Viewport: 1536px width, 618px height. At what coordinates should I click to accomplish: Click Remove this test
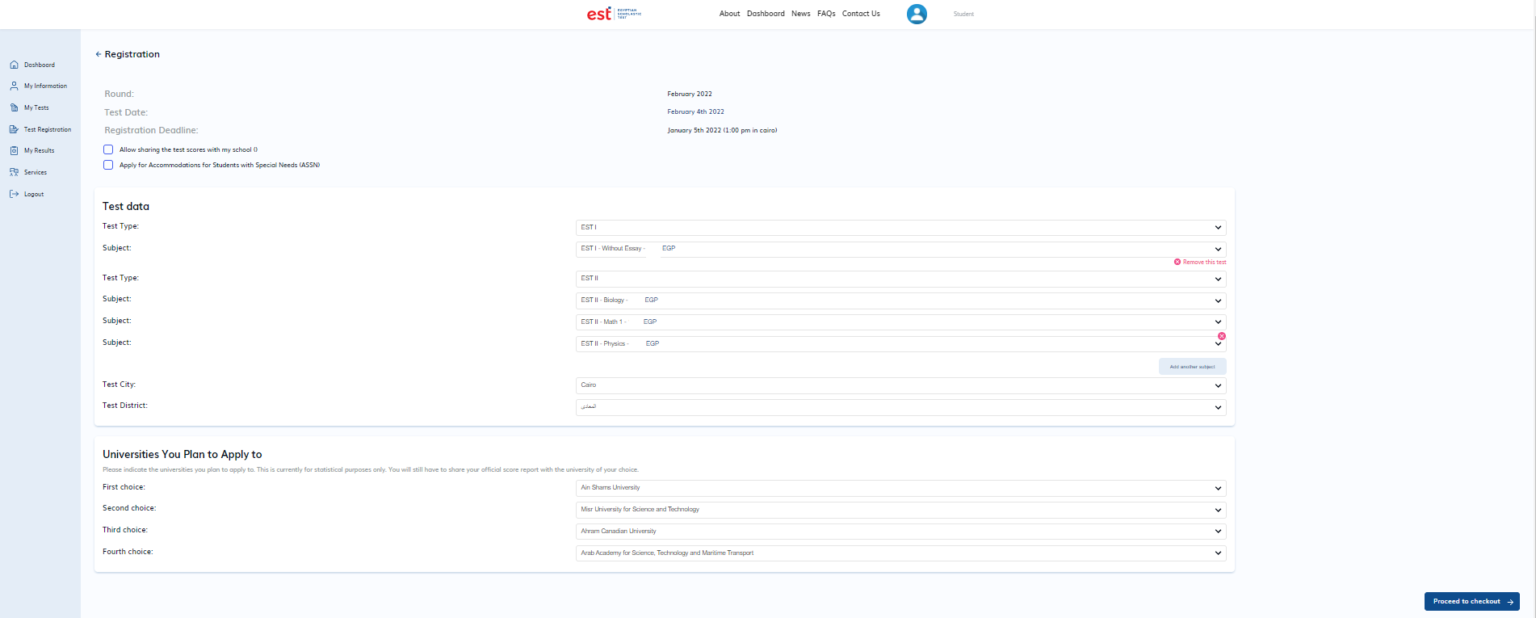[x=1199, y=261]
